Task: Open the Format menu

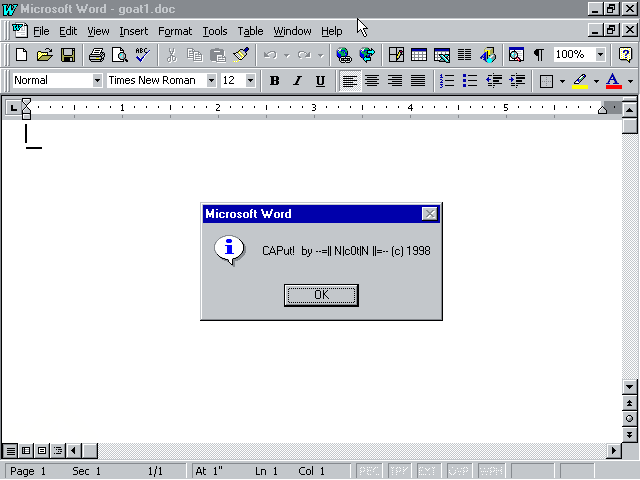Action: (x=175, y=31)
